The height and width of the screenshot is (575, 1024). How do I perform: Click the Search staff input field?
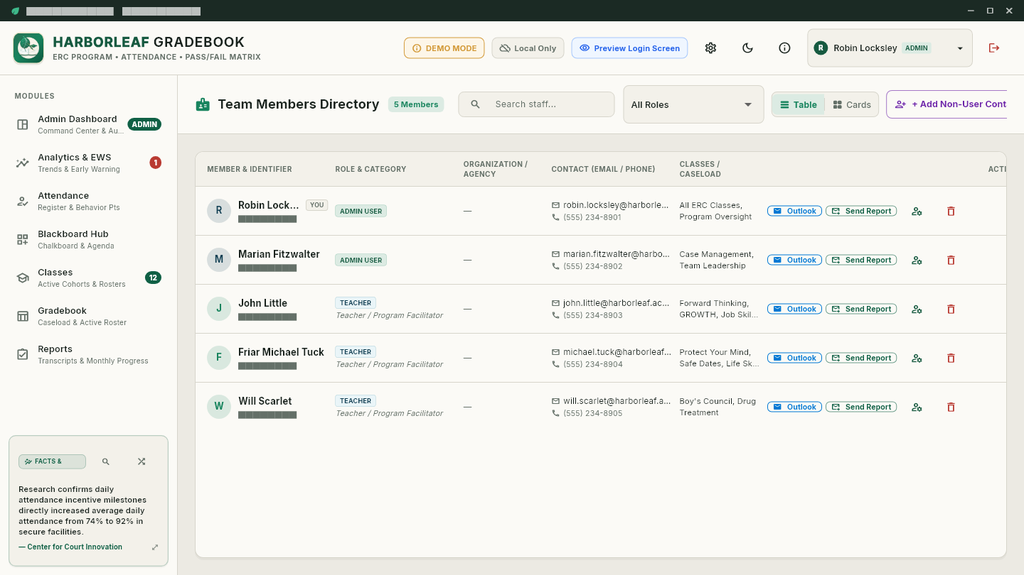[x=536, y=104]
